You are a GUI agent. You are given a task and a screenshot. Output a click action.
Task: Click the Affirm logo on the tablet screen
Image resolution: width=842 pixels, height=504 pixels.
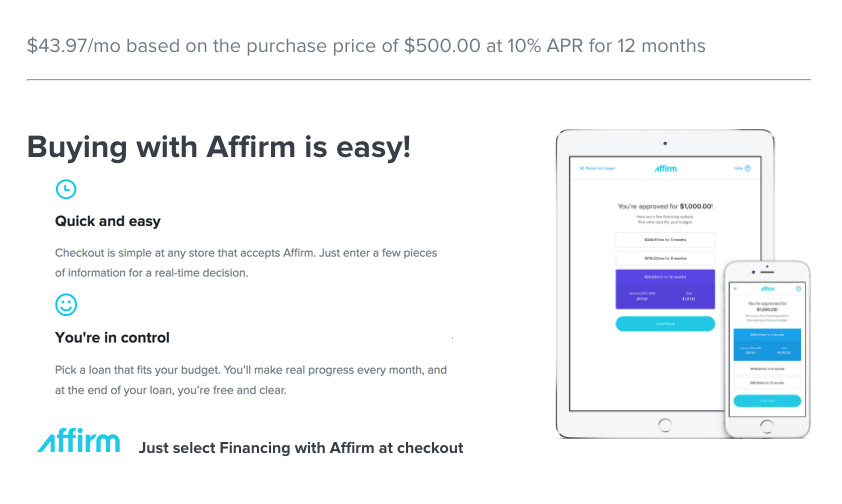(x=665, y=168)
